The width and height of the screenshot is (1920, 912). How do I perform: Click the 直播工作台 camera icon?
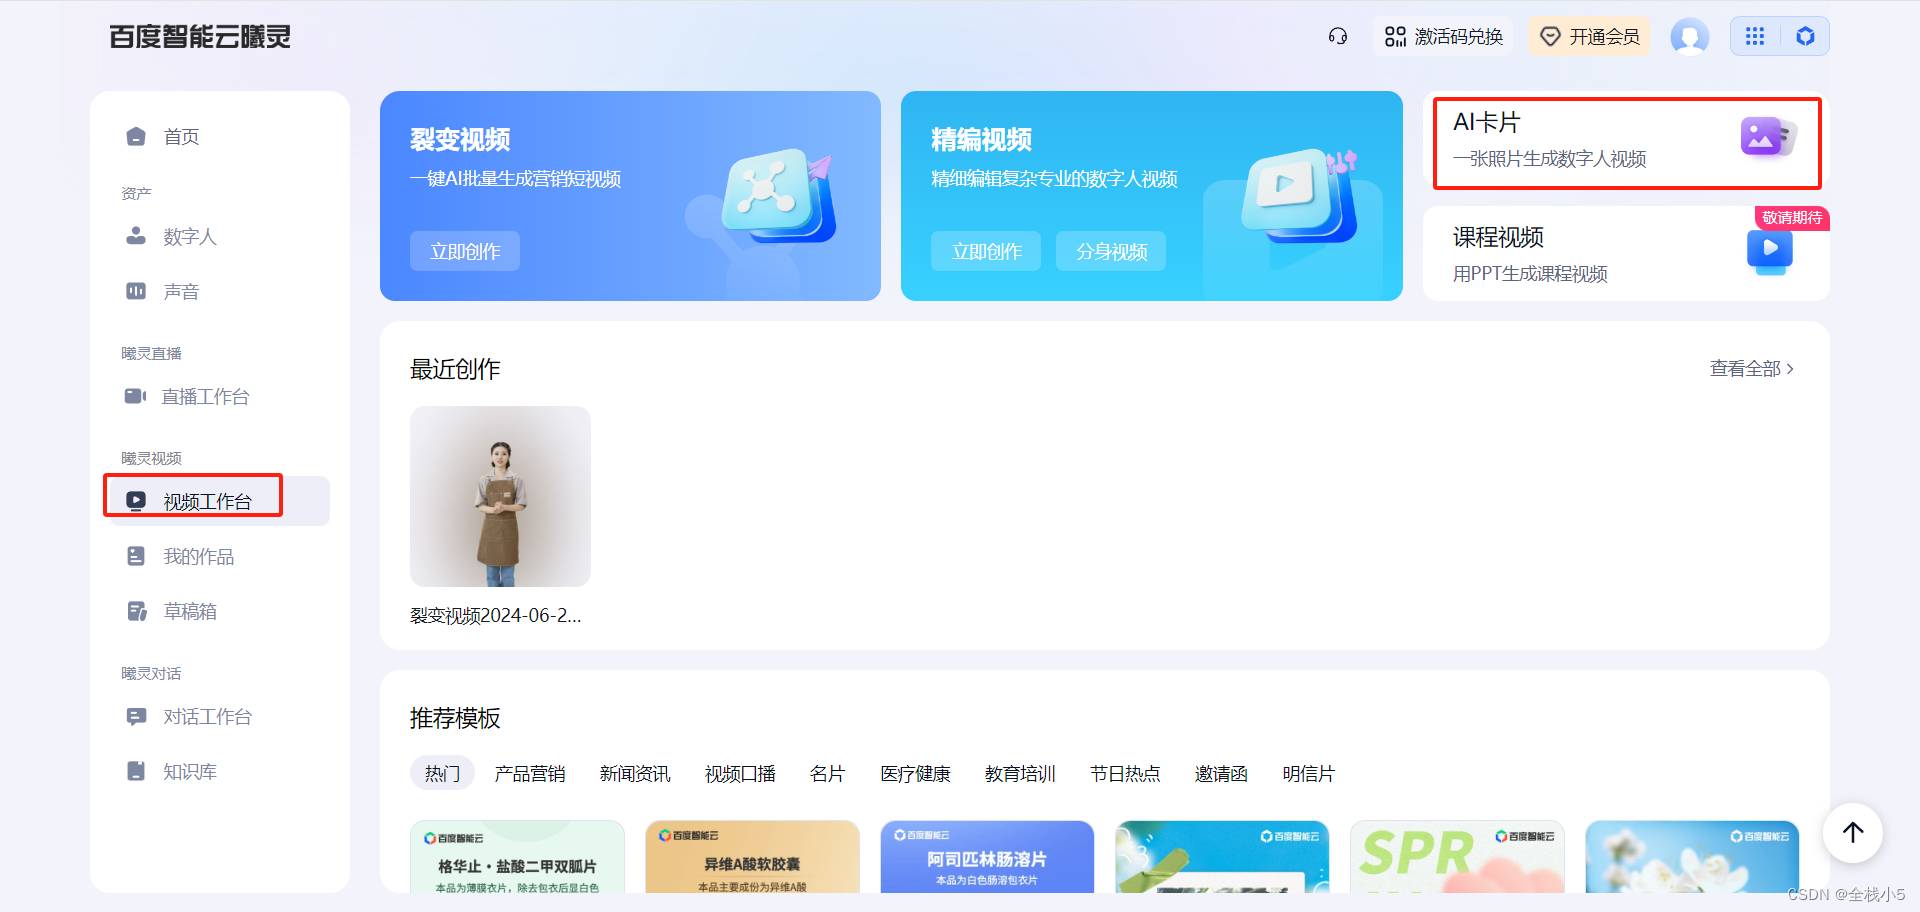[135, 396]
